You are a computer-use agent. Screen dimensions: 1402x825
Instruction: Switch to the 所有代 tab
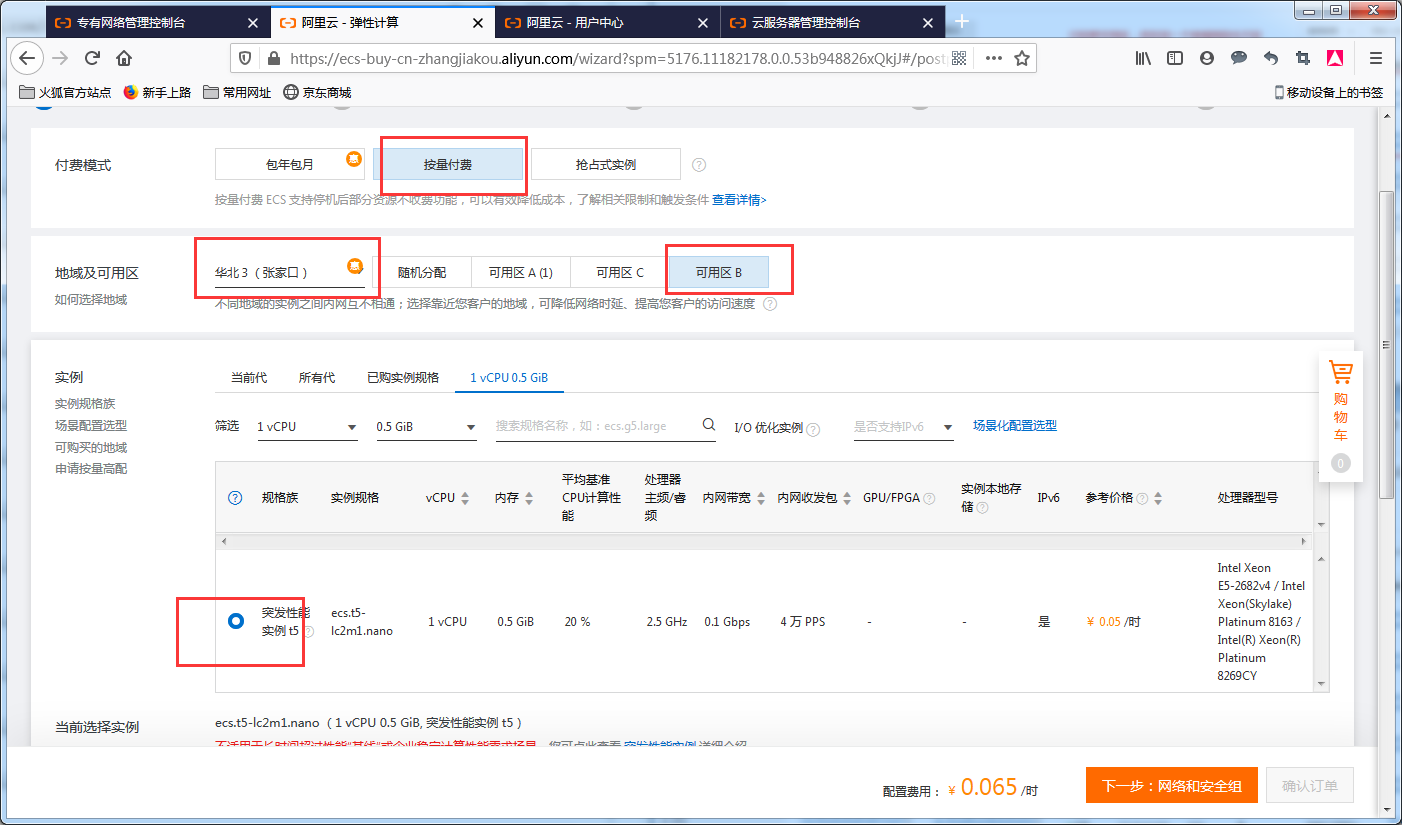tap(317, 377)
